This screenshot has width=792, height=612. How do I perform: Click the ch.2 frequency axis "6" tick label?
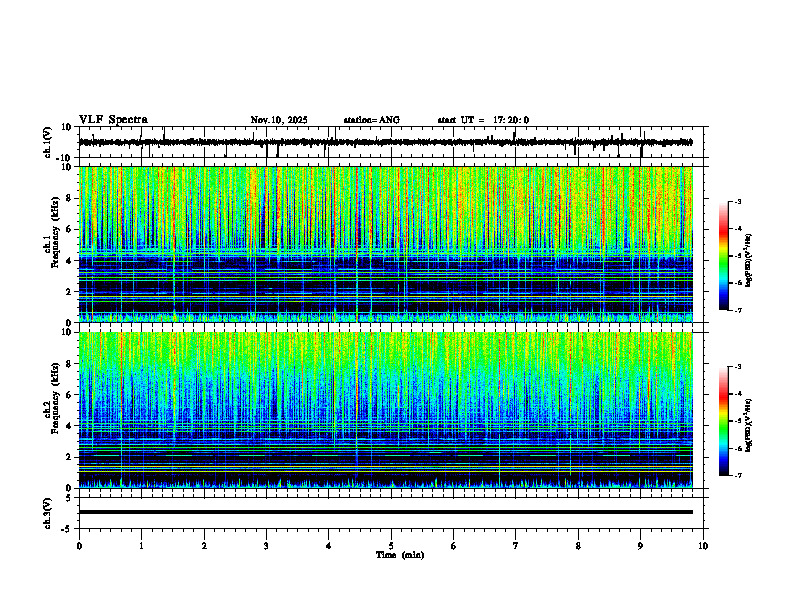pyautogui.click(x=70, y=395)
